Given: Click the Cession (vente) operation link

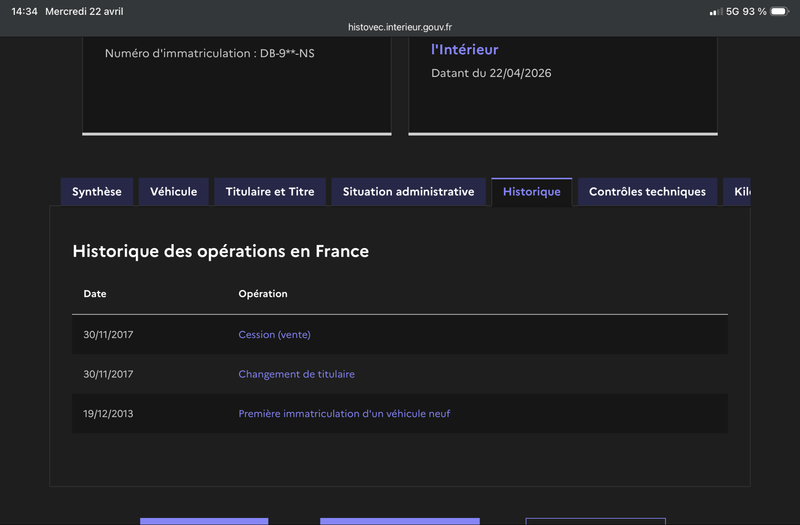Looking at the screenshot, I should (274, 335).
